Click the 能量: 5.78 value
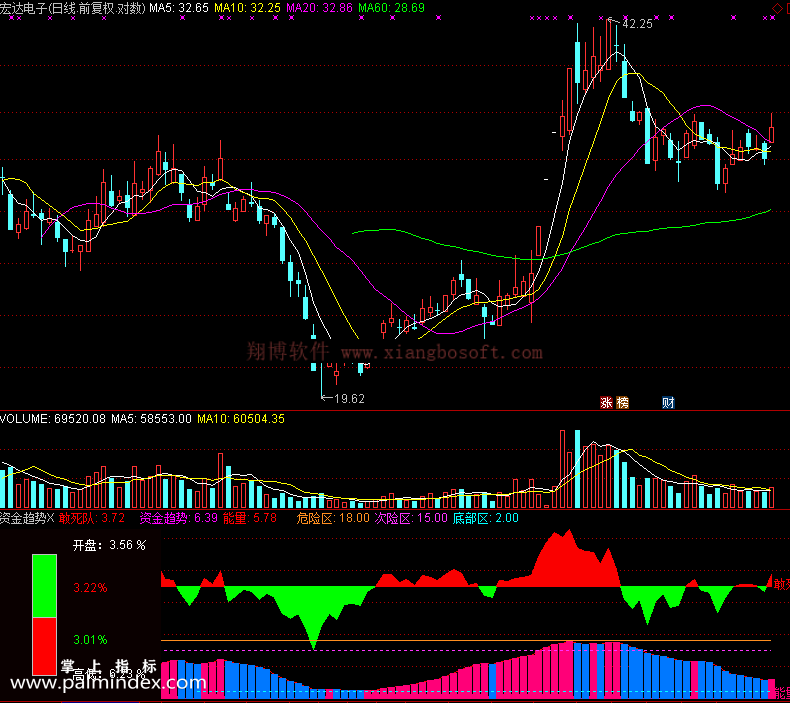Screen dimensions: 790x703 point(249,518)
